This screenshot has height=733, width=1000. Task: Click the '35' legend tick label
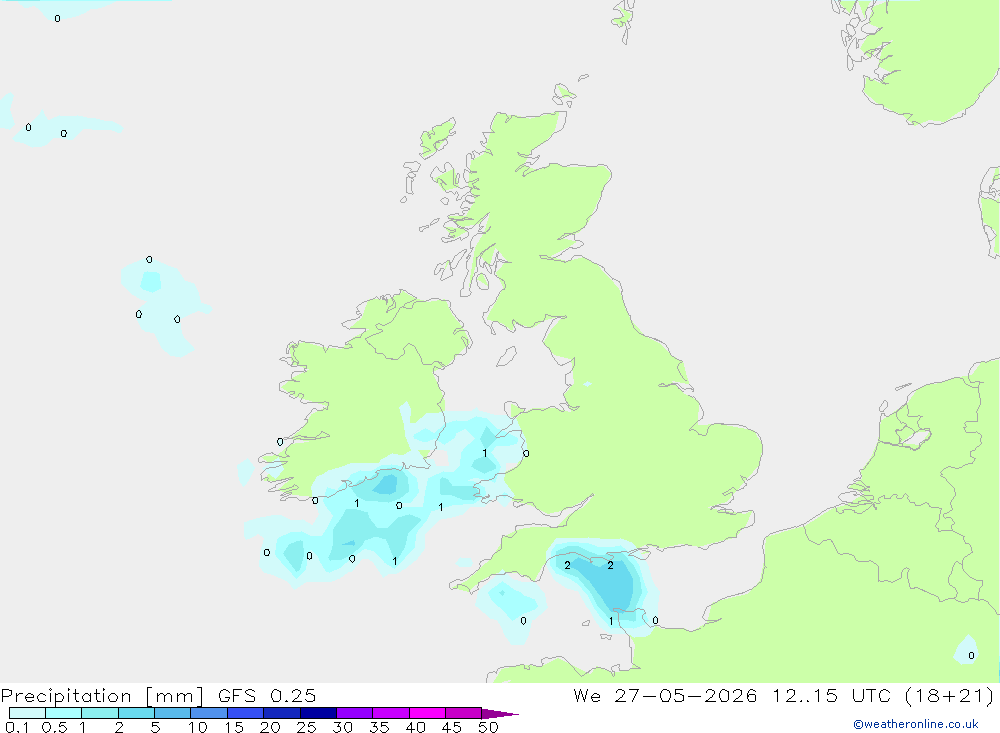379,727
